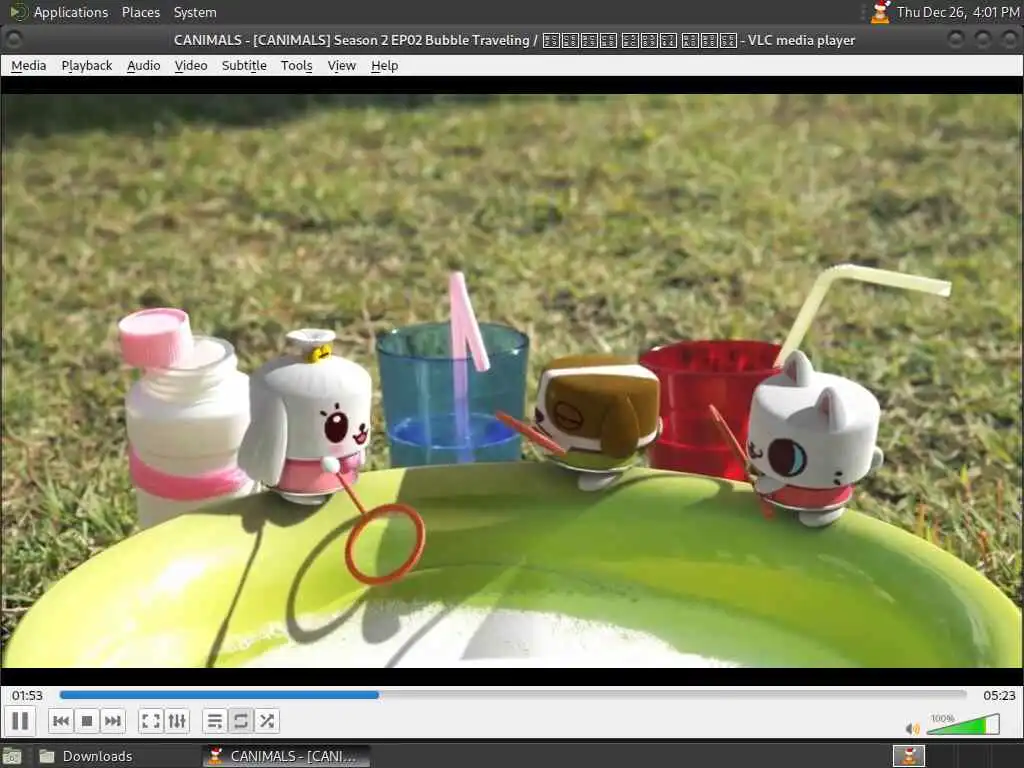Viewport: 1024px width, 768px height.
Task: Show extended settings equalizer panel
Action: click(x=177, y=721)
